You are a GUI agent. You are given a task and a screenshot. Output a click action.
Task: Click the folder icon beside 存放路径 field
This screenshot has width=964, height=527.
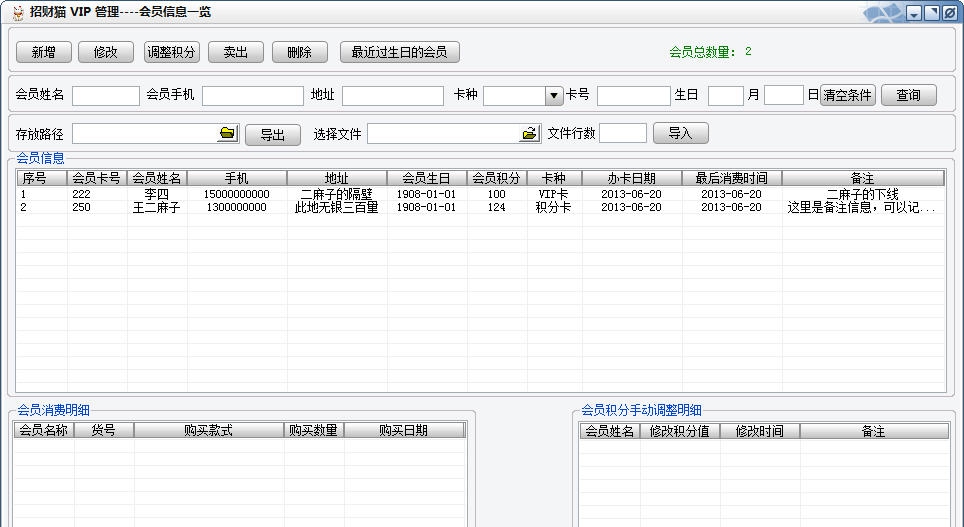coord(227,134)
